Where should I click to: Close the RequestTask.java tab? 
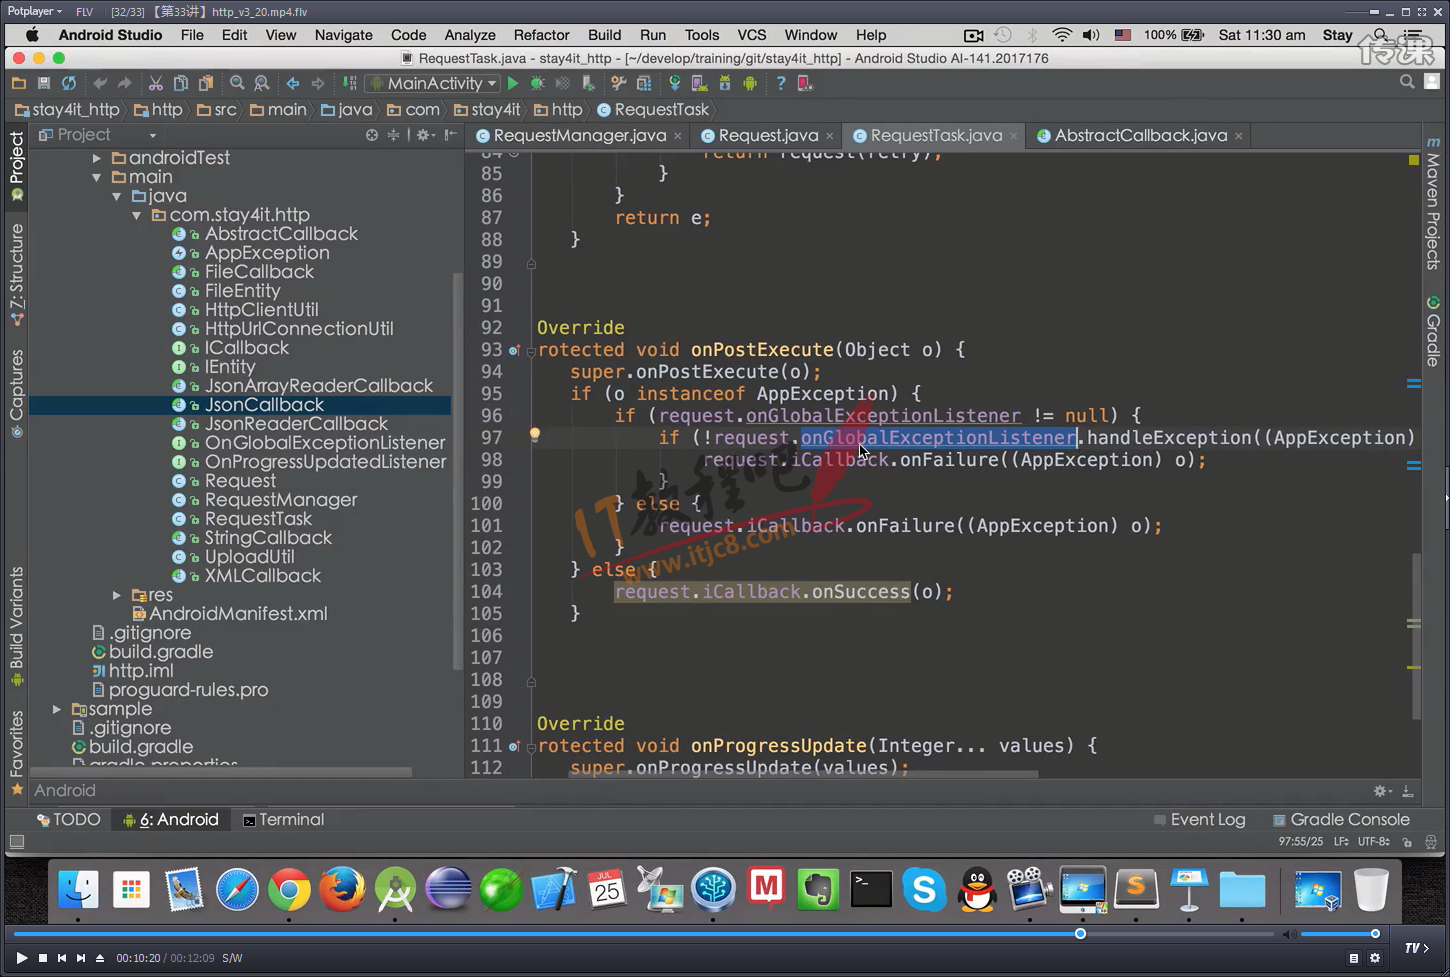(x=1014, y=136)
